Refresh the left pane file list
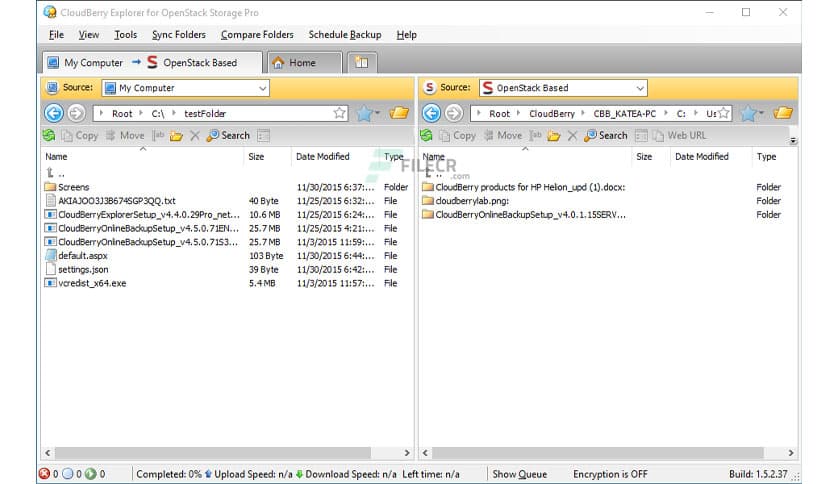836x484 pixels. coord(49,135)
